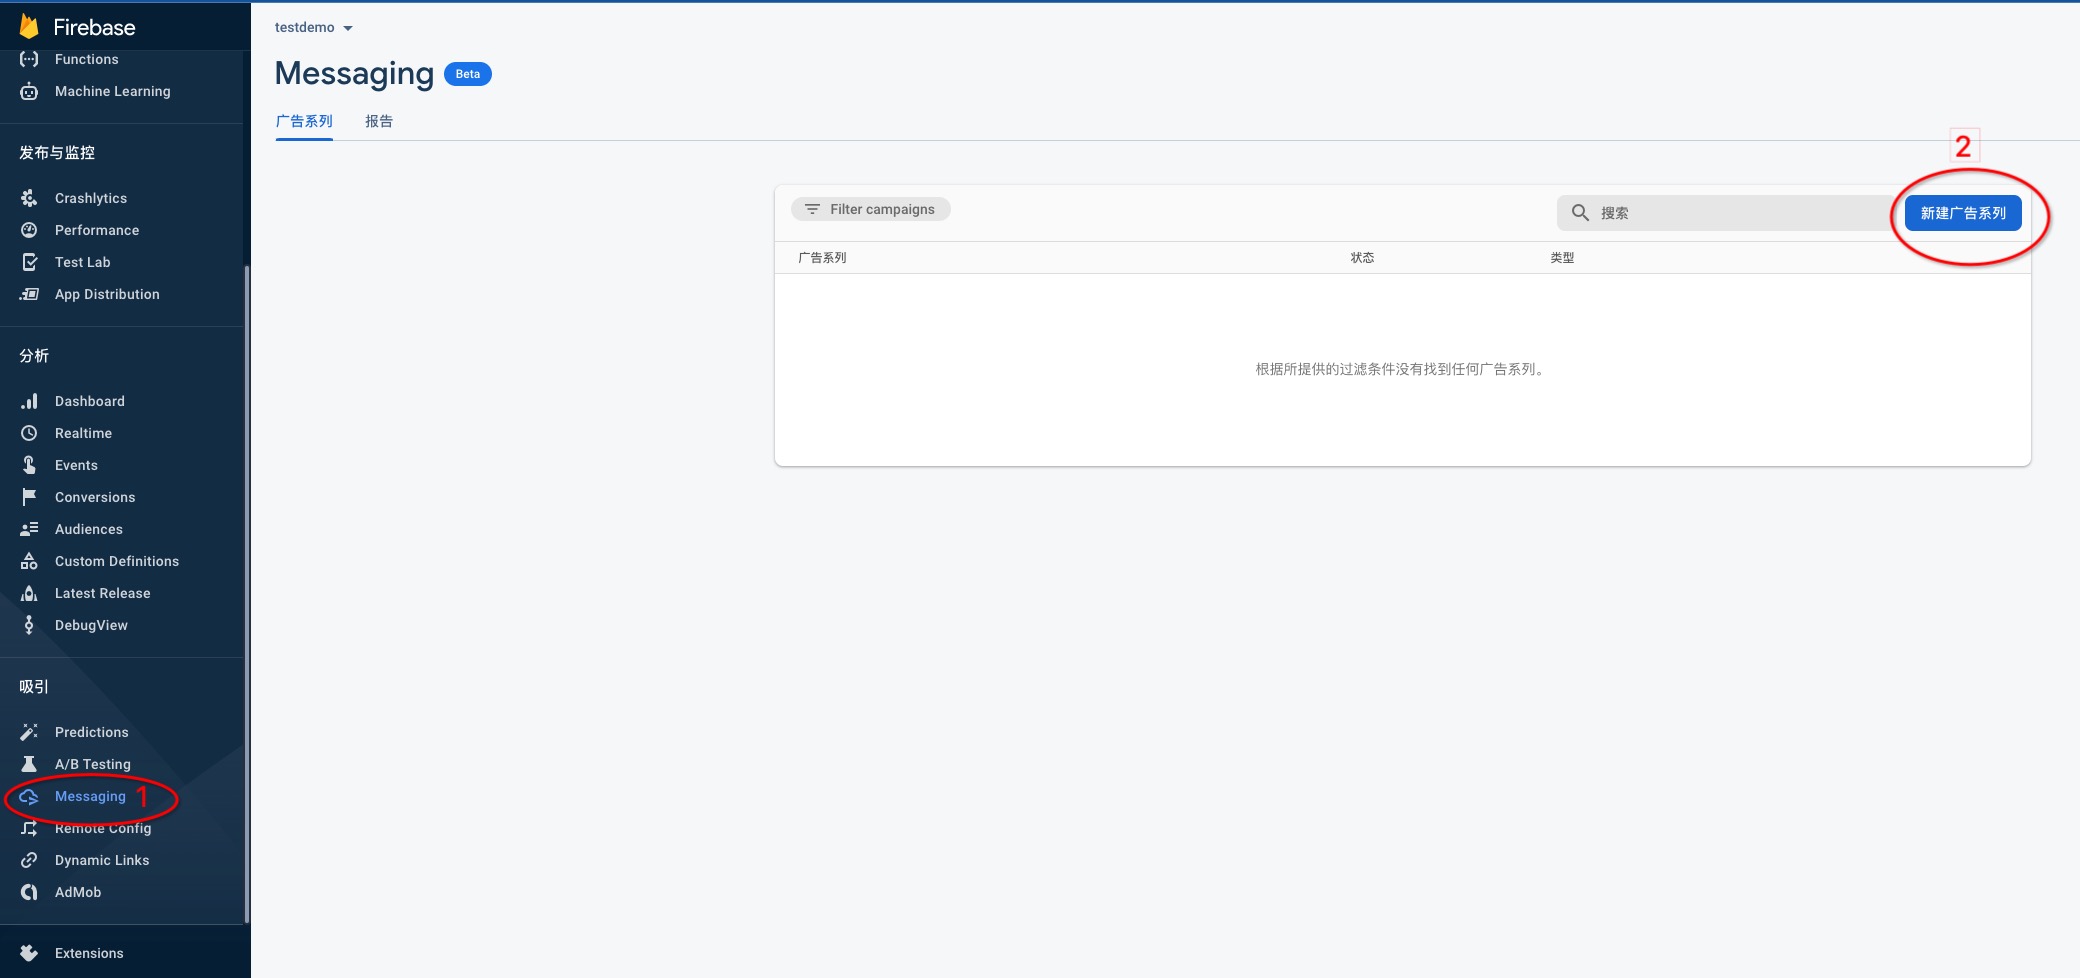Screen dimensions: 2080x978
Task: Open the Functions sidebar icon
Action: tap(29, 59)
